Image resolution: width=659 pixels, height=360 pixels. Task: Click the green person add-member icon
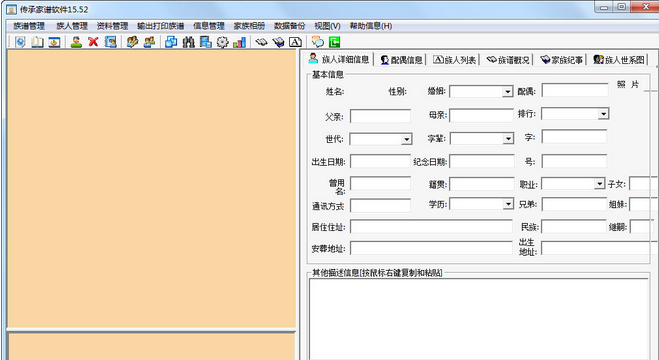76,42
